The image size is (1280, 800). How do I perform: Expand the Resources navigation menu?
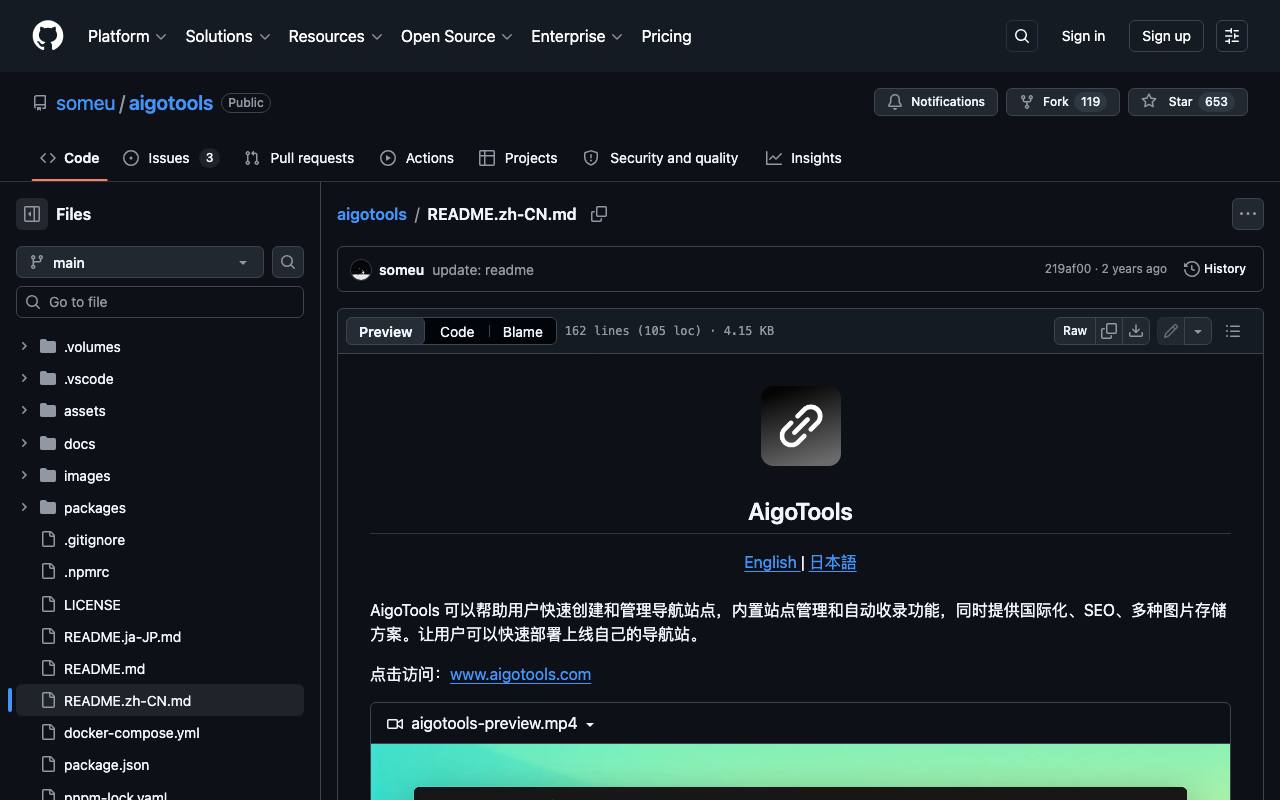coord(335,36)
